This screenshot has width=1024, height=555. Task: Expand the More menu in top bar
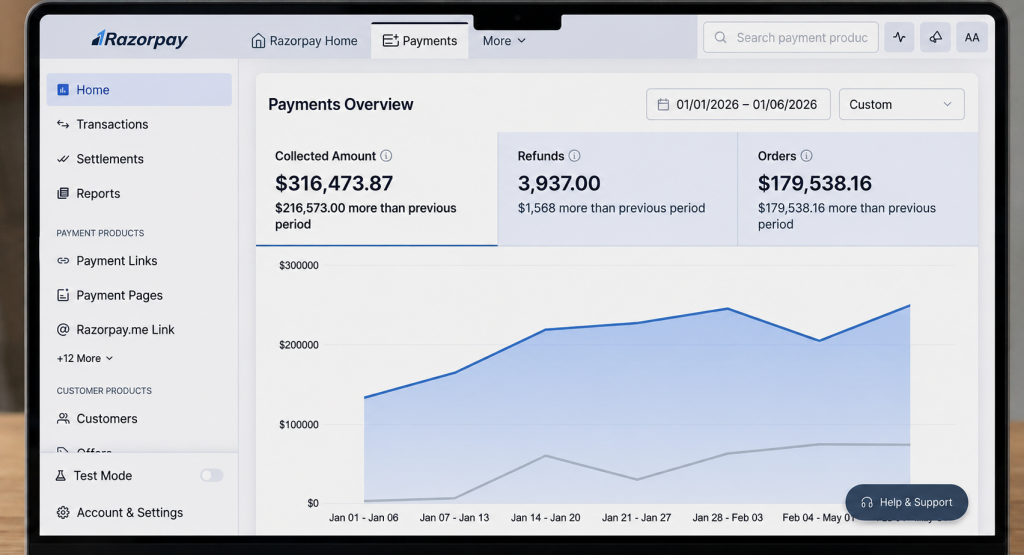tap(504, 40)
